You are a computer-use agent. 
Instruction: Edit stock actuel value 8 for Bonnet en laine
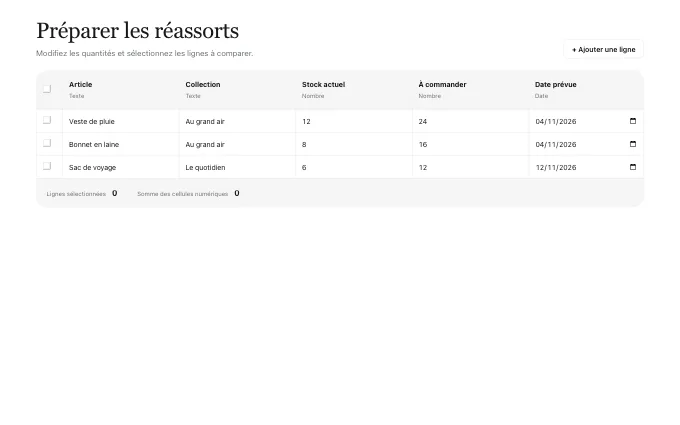tap(354, 144)
